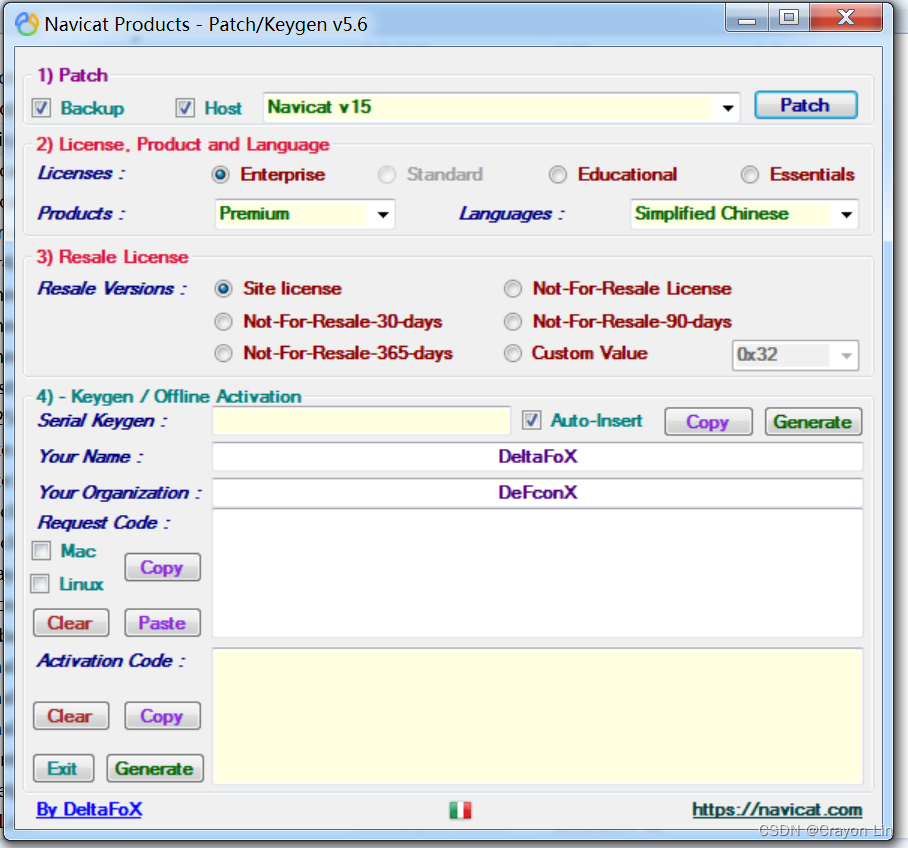This screenshot has width=908, height=848.
Task: Click the Your Organization field with DeFconX
Action: click(538, 493)
